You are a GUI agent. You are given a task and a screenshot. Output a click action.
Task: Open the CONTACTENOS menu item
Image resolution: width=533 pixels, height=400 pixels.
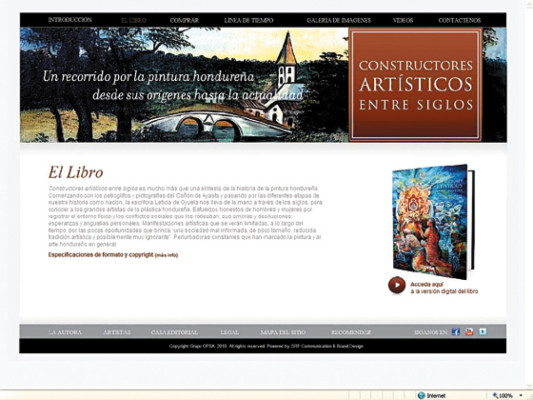pyautogui.click(x=460, y=20)
